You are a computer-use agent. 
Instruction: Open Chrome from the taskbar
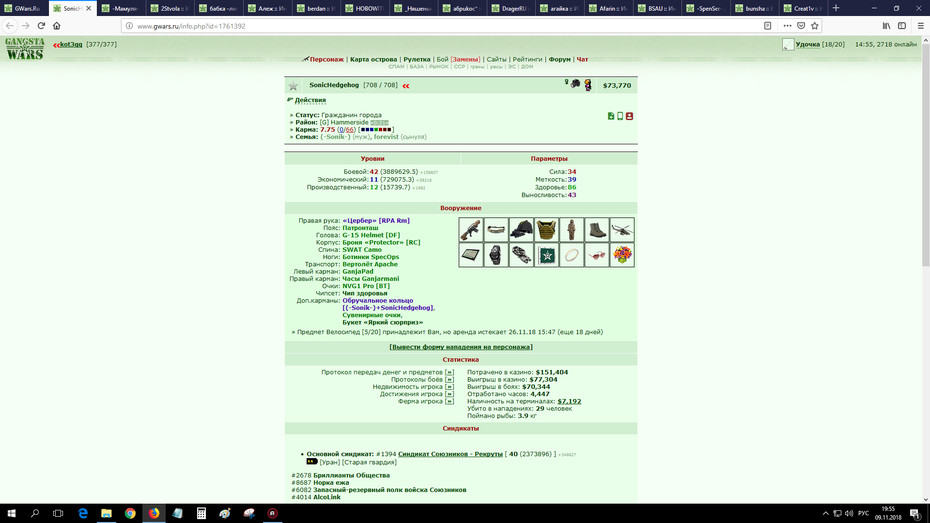pyautogui.click(x=130, y=514)
